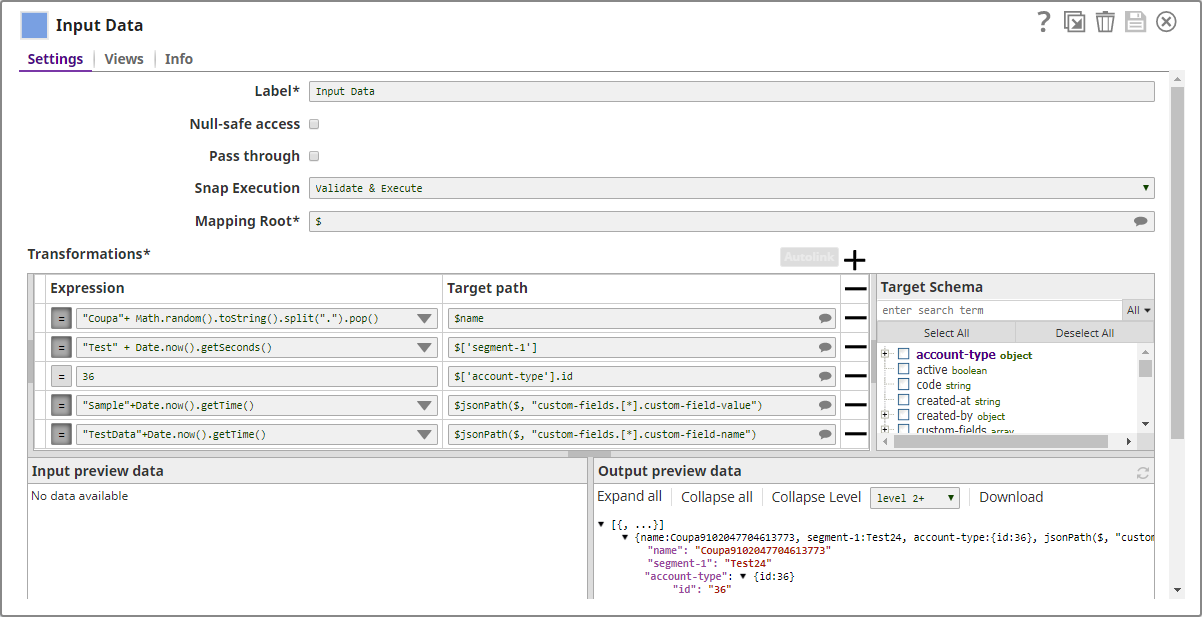This screenshot has height=617, width=1202.
Task: Click the blue snap icon beside Input Data title
Action: point(34,25)
